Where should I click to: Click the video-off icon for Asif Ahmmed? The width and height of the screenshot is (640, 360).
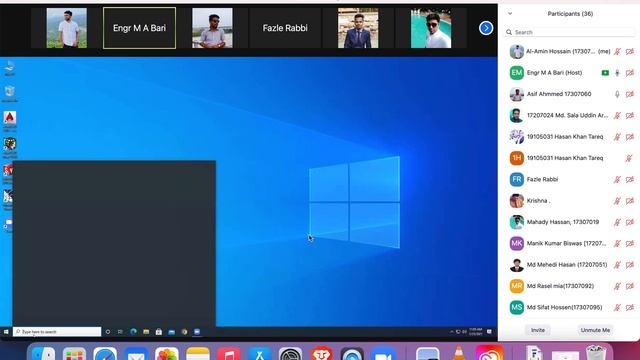pyautogui.click(x=630, y=94)
